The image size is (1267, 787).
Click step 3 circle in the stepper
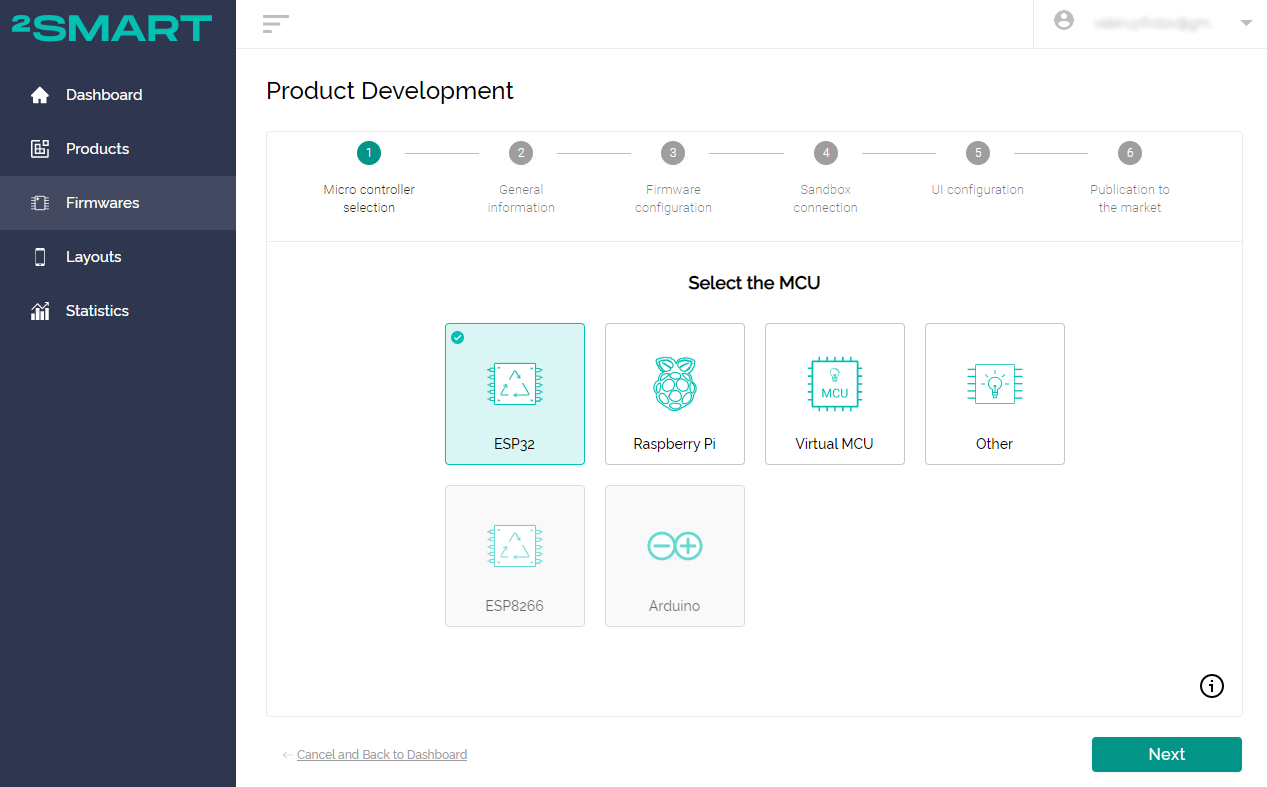click(x=673, y=153)
